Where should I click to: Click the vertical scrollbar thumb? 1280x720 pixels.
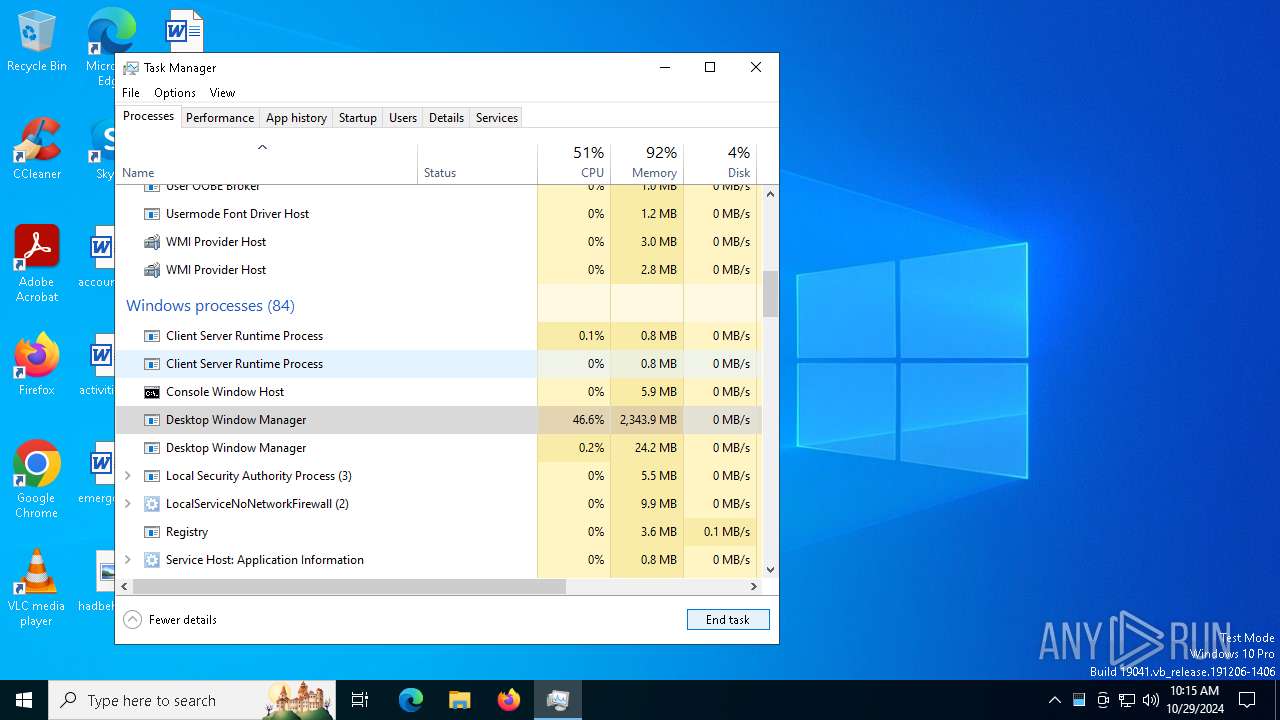pos(770,293)
